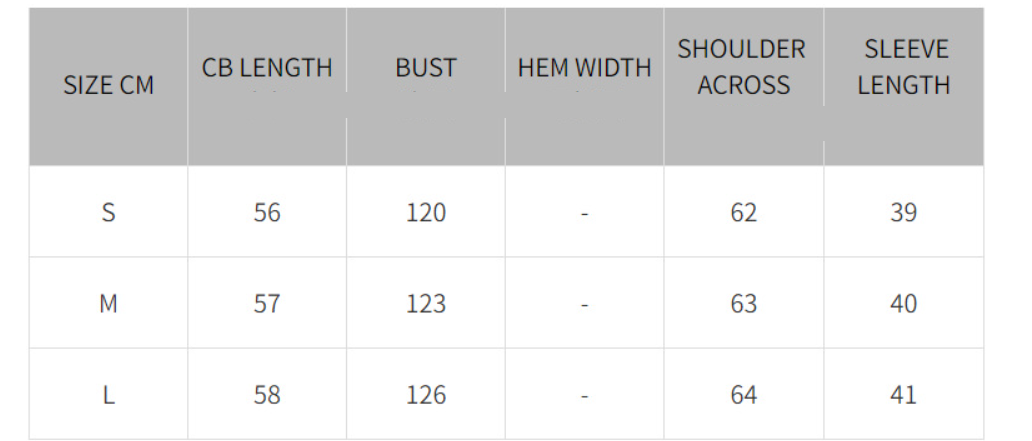The height and width of the screenshot is (441, 1032).
Task: Select size S row label
Action: (109, 212)
